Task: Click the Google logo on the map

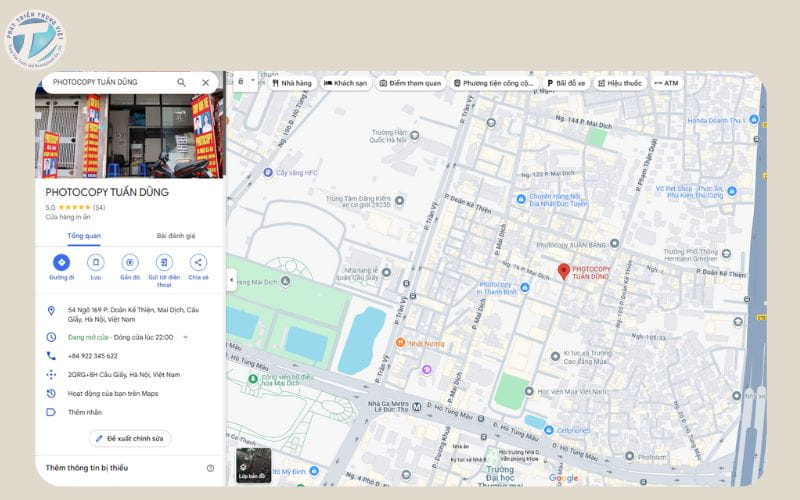Action: pyautogui.click(x=563, y=478)
